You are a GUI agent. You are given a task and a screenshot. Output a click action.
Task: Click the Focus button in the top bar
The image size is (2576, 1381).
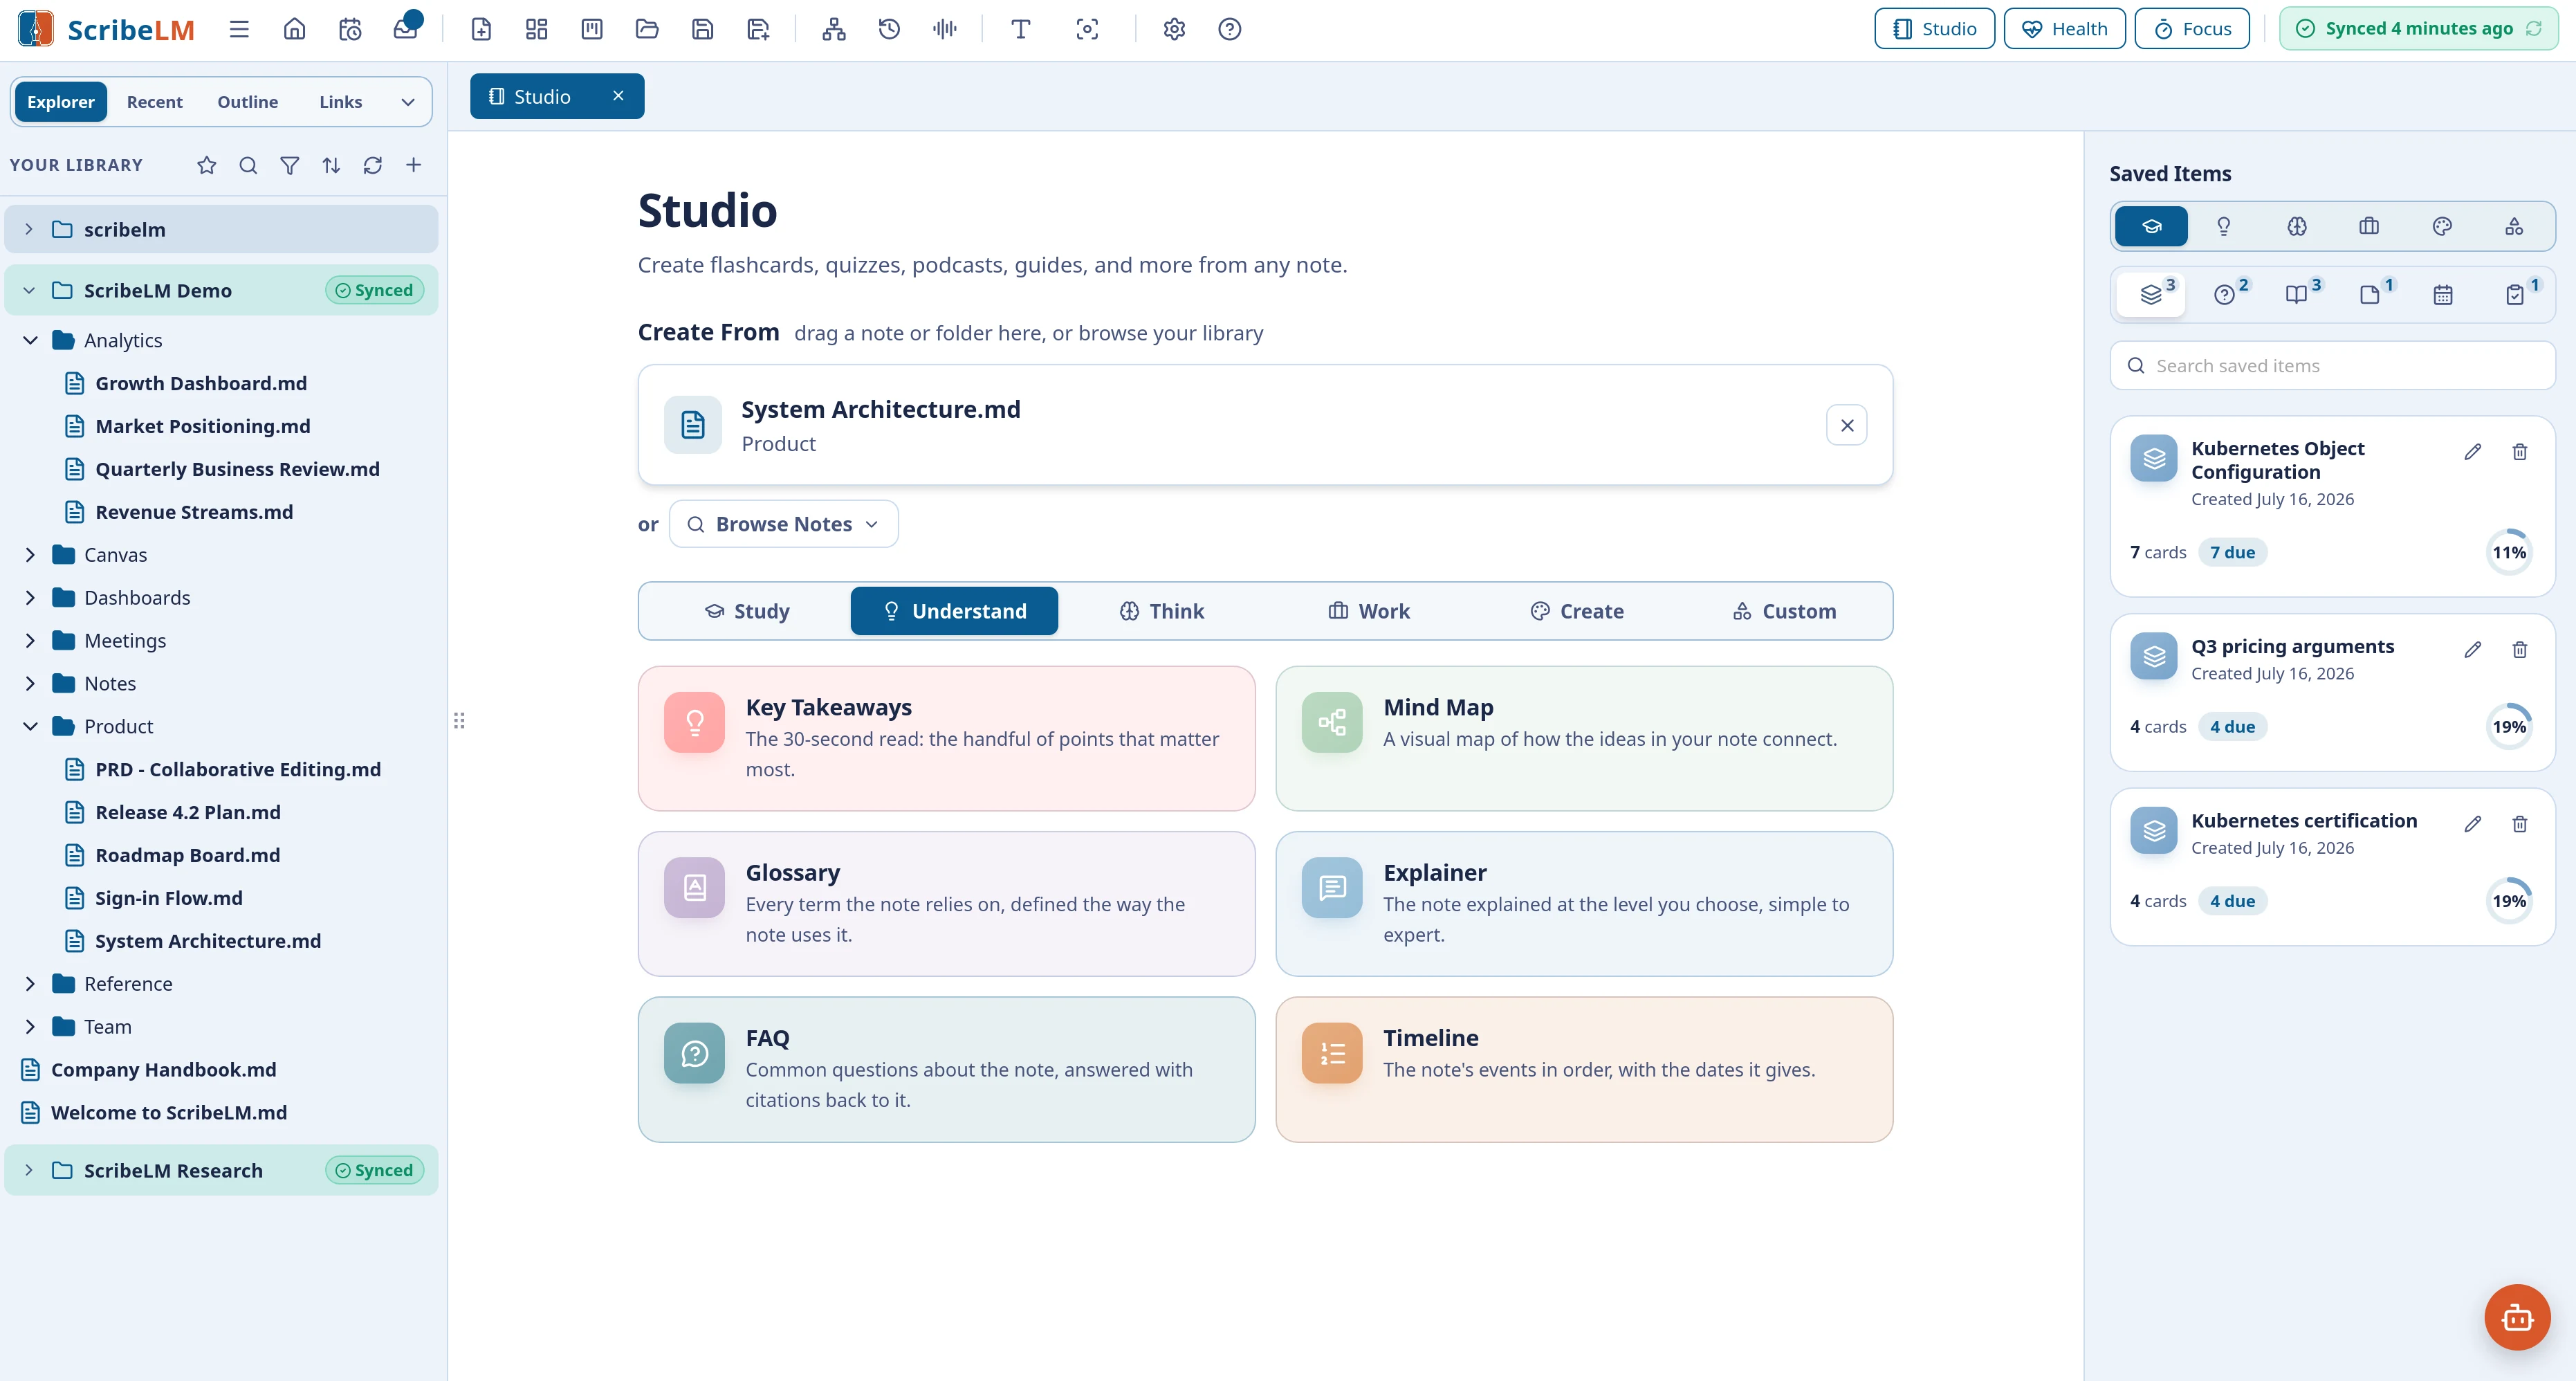point(2192,29)
